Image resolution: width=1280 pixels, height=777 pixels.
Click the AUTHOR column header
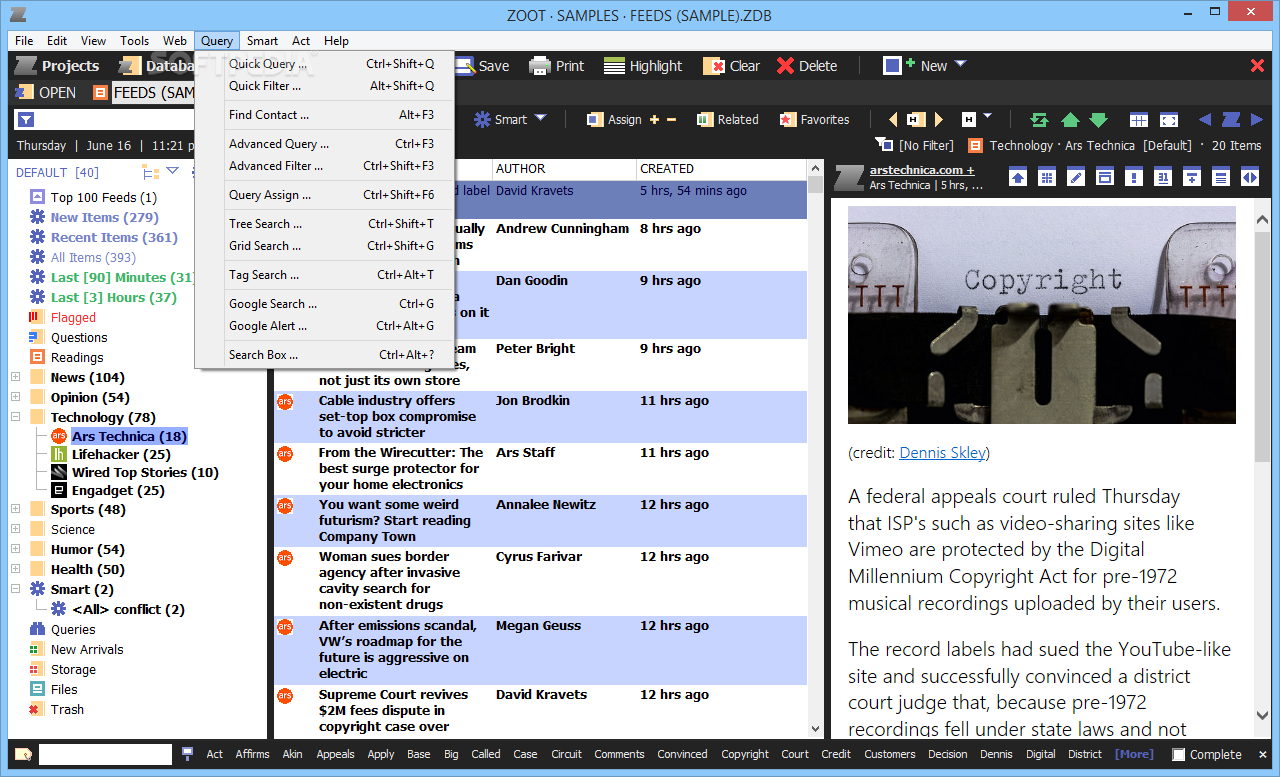click(x=564, y=169)
